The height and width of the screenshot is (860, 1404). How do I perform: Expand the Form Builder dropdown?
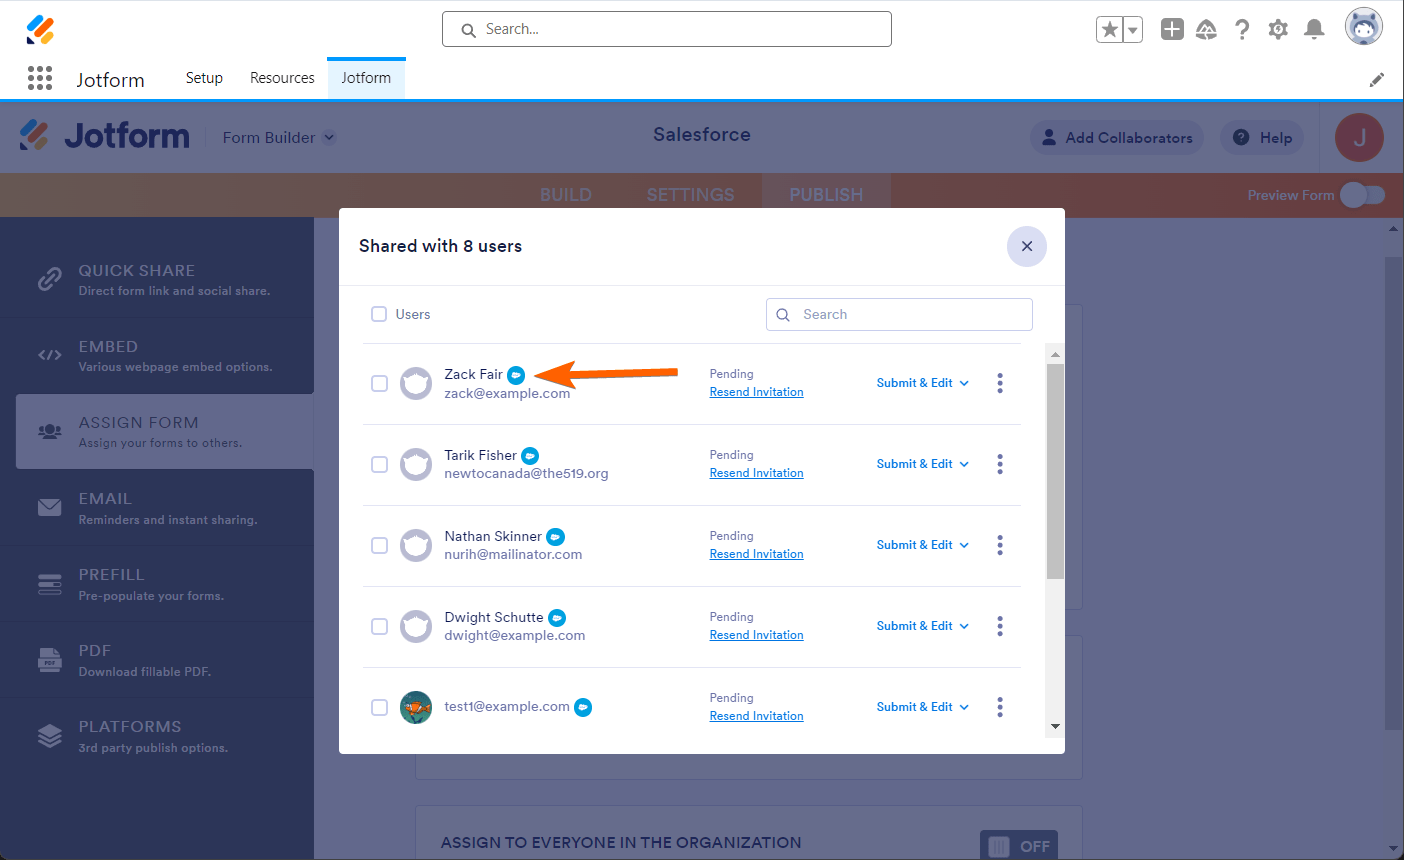[x=279, y=138]
